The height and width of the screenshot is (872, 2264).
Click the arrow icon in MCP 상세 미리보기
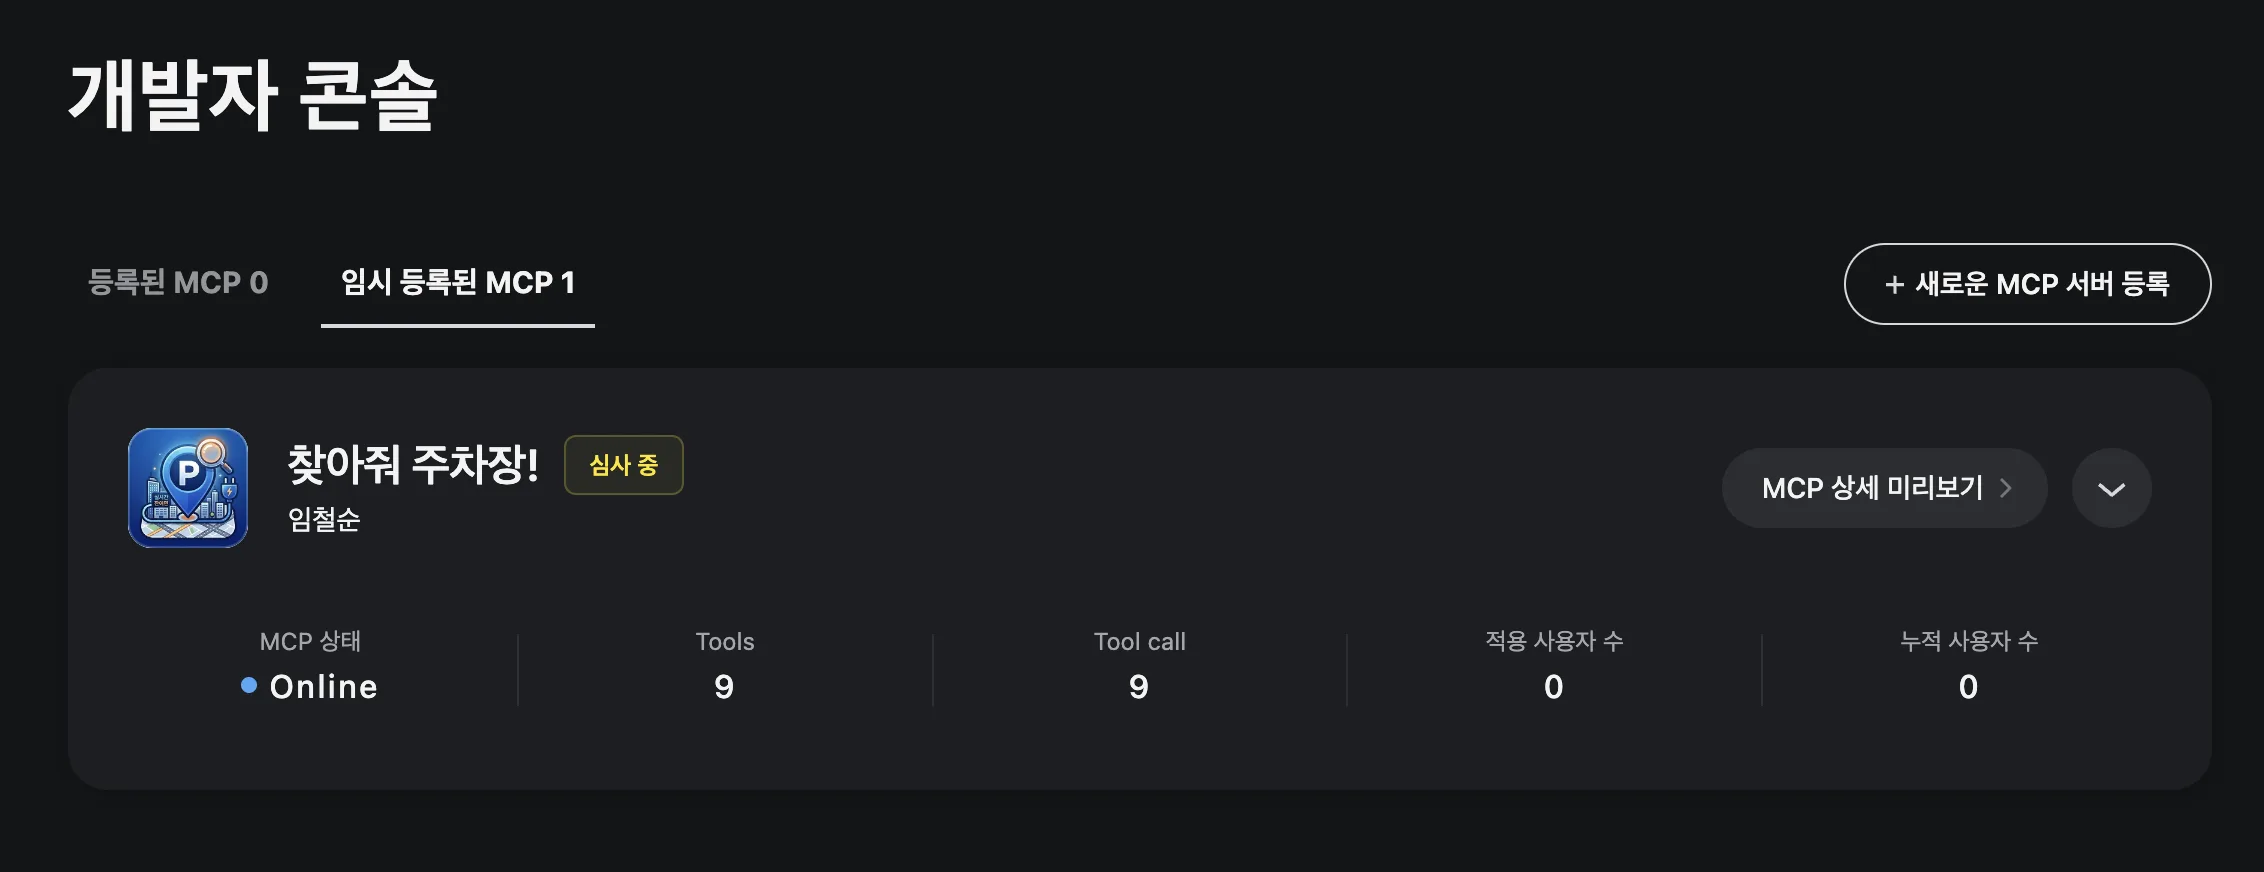pos(2005,488)
